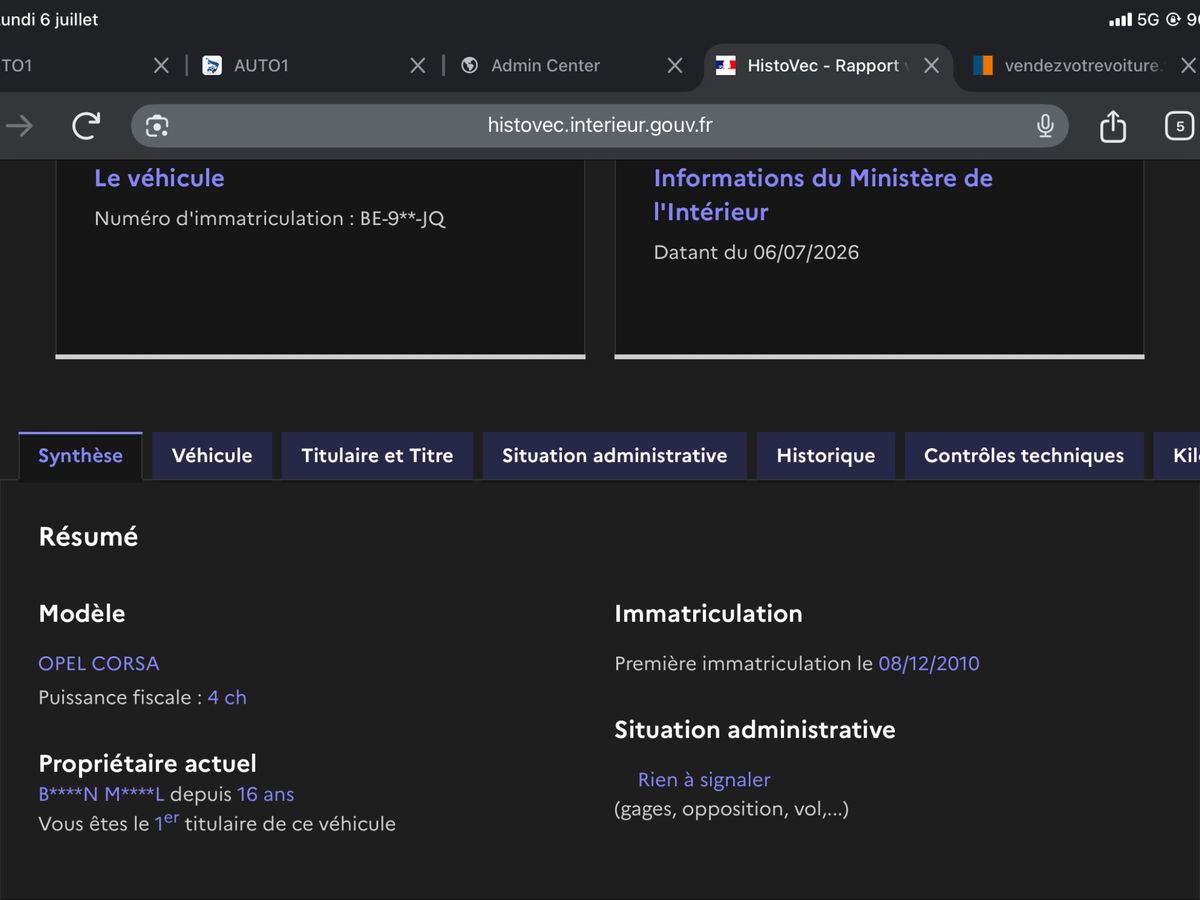Image resolution: width=1200 pixels, height=900 pixels.
Task: Click the OPEL CORSA model text
Action: pos(98,664)
